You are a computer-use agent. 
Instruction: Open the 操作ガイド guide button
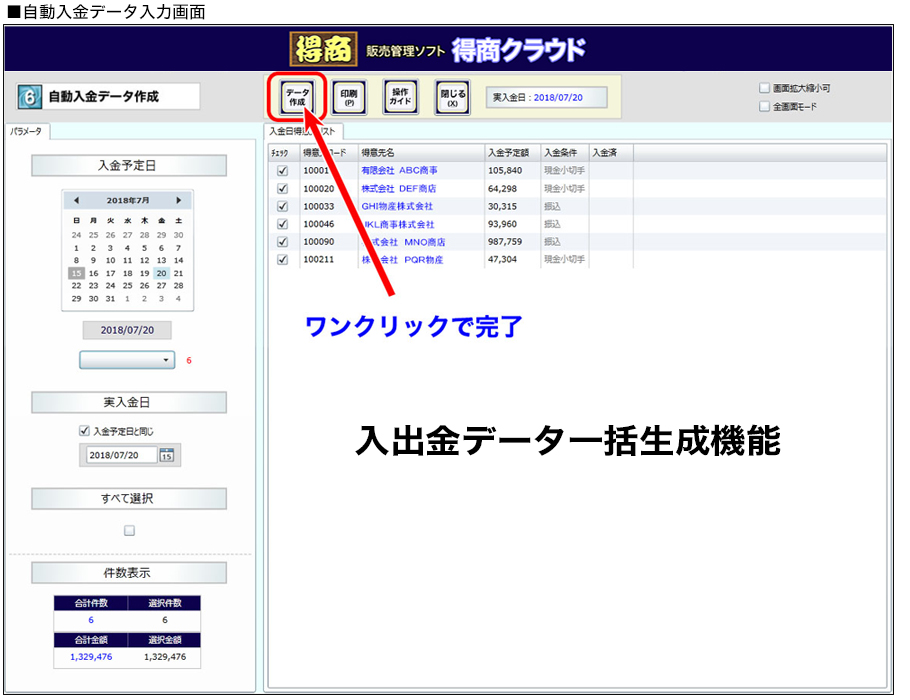400,97
